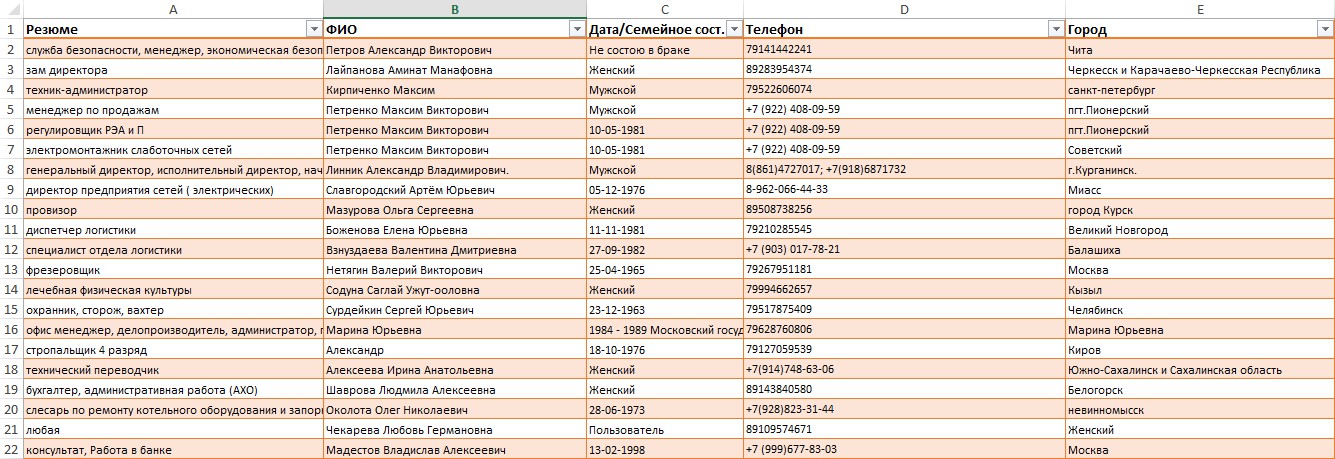Click the диспетчер логистики cell
1335x459 pixels.
coord(173,230)
